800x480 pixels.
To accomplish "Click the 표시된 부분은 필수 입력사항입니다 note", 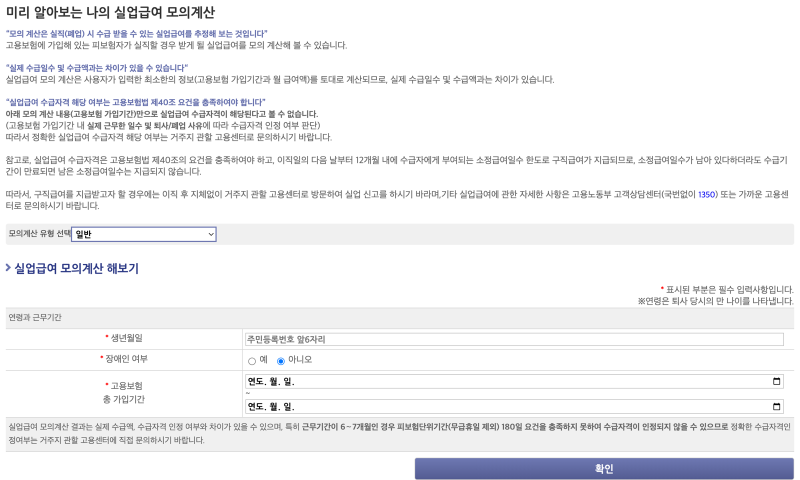I will 729,290.
